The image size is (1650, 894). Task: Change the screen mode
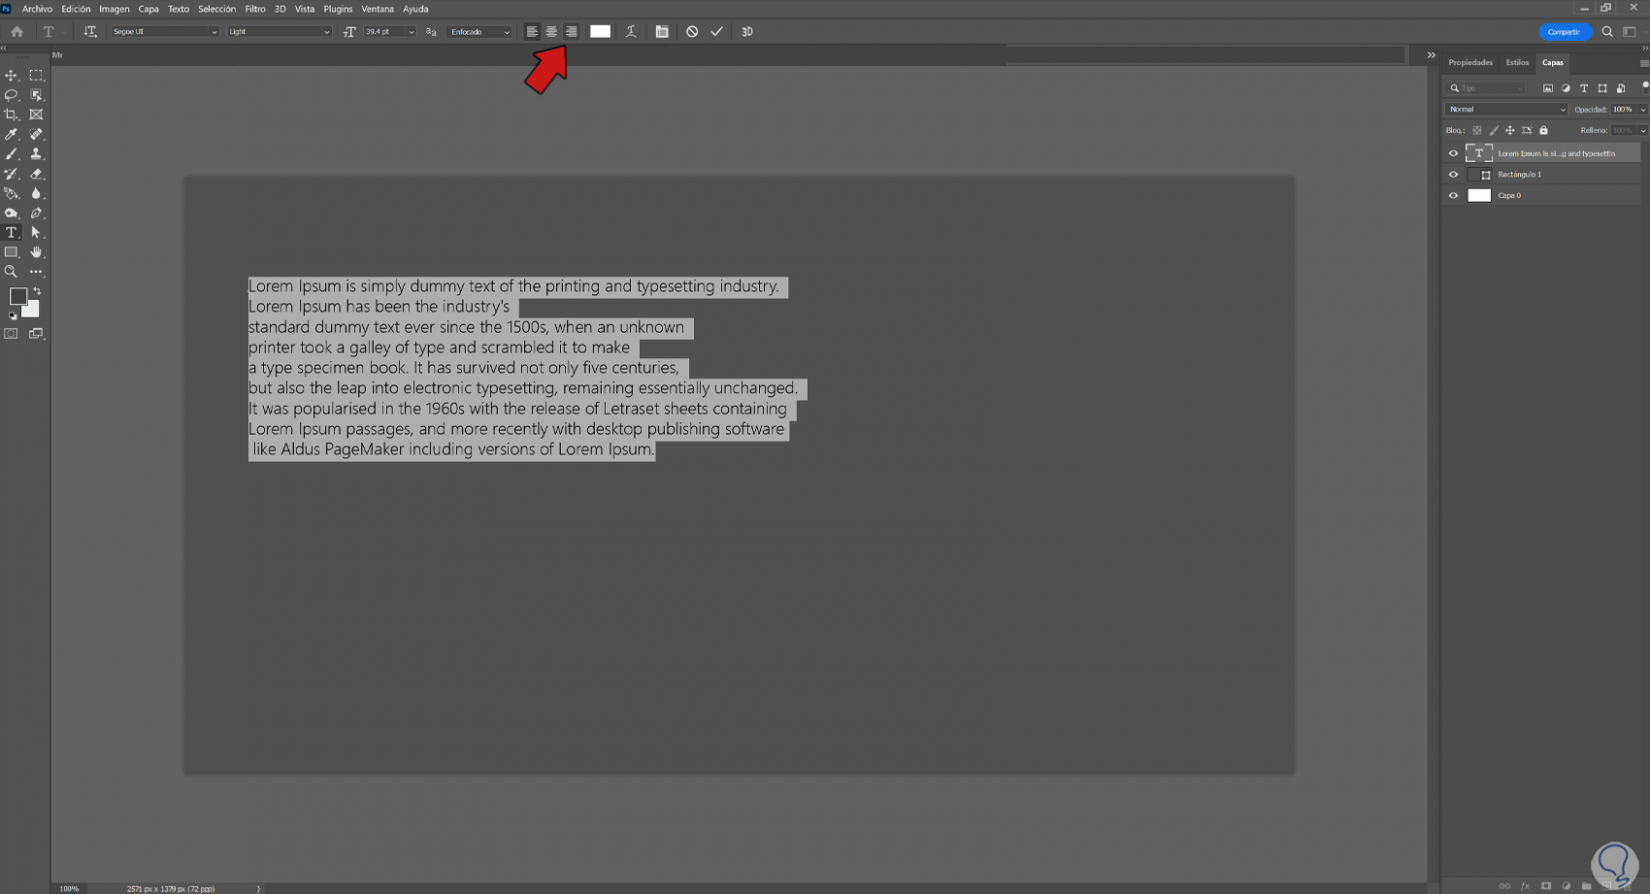[36, 334]
